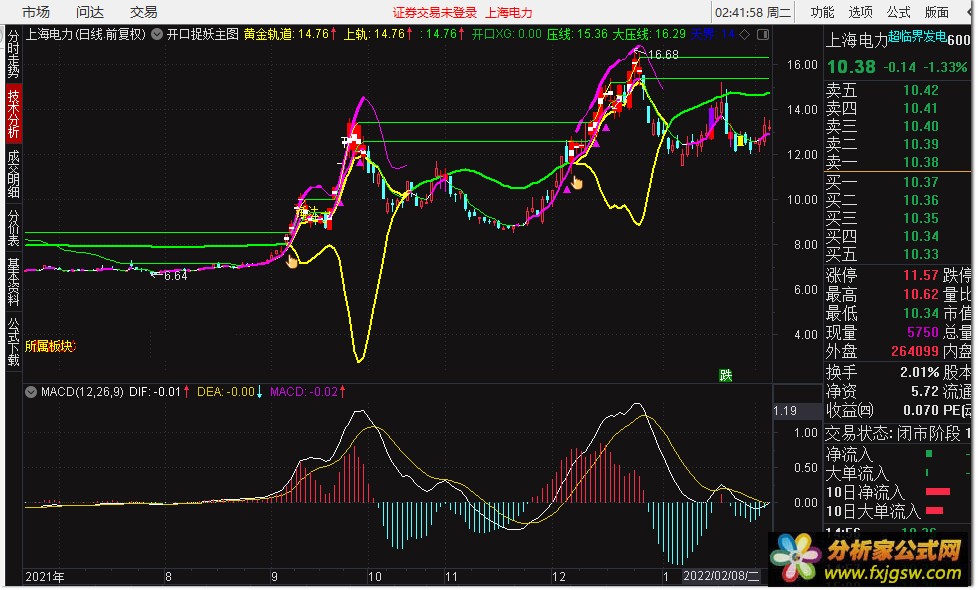Click the 上海电力(日线.前复权) chart title
This screenshot has width=978, height=590.
click(x=85, y=34)
